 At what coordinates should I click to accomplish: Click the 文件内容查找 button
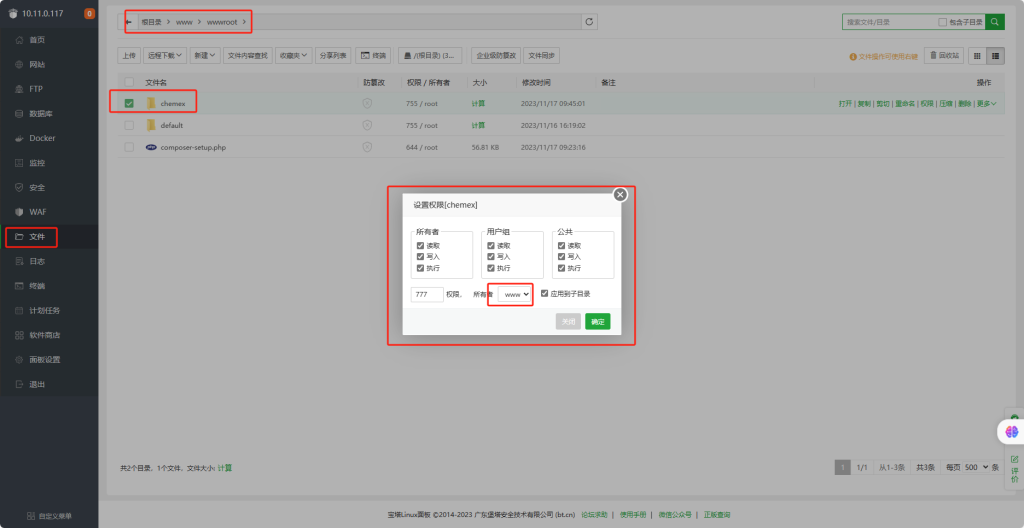click(x=248, y=56)
